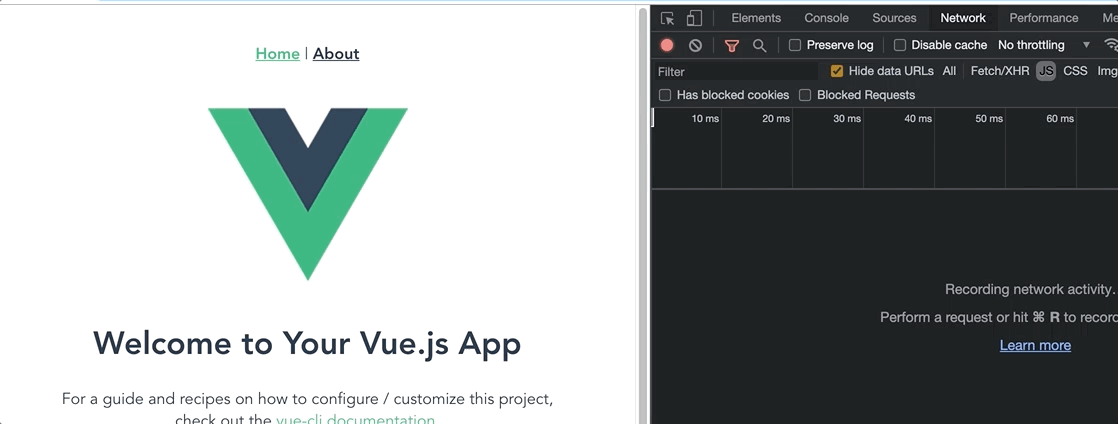
Task: Click the 50 ms timeline marker
Action: point(989,119)
